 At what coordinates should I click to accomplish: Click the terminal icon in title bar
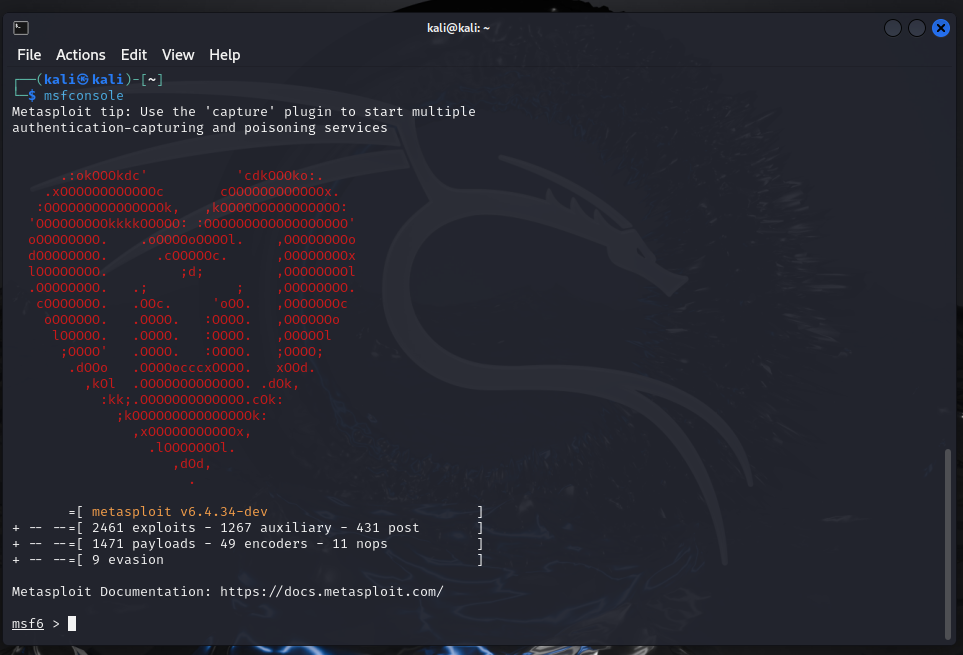click(21, 28)
